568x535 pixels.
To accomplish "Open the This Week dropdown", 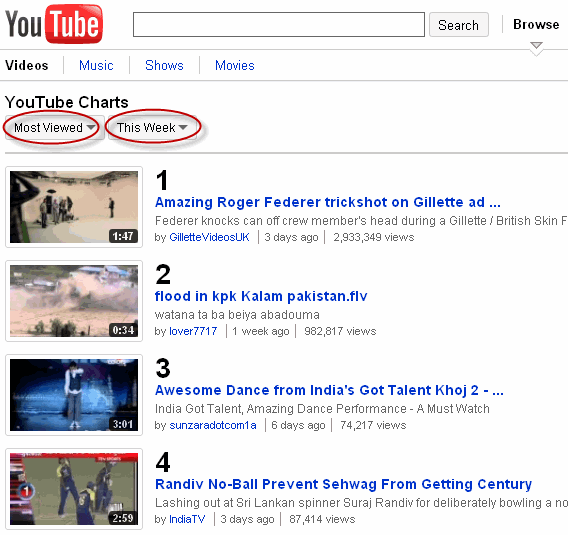I will click(x=152, y=128).
